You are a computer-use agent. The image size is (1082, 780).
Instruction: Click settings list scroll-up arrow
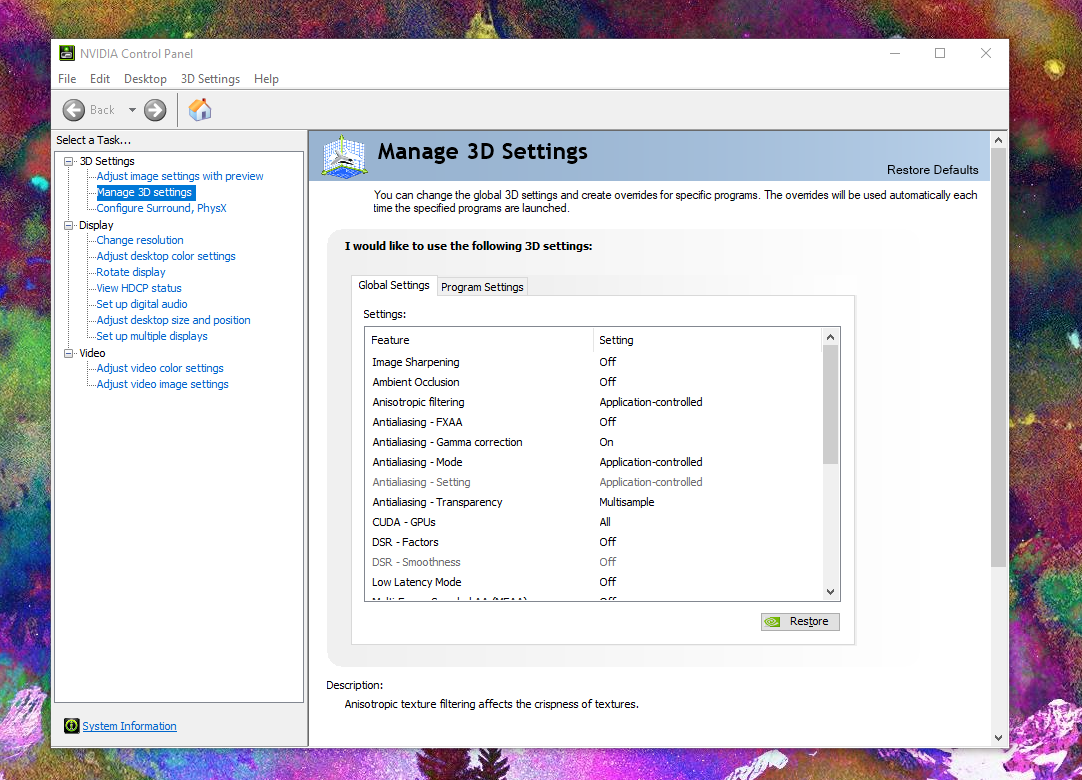pos(831,337)
